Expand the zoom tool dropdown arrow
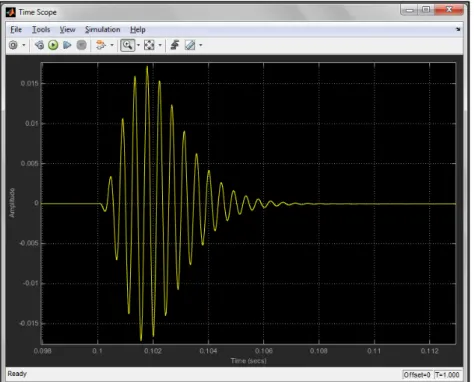474x382 pixels. click(x=138, y=45)
